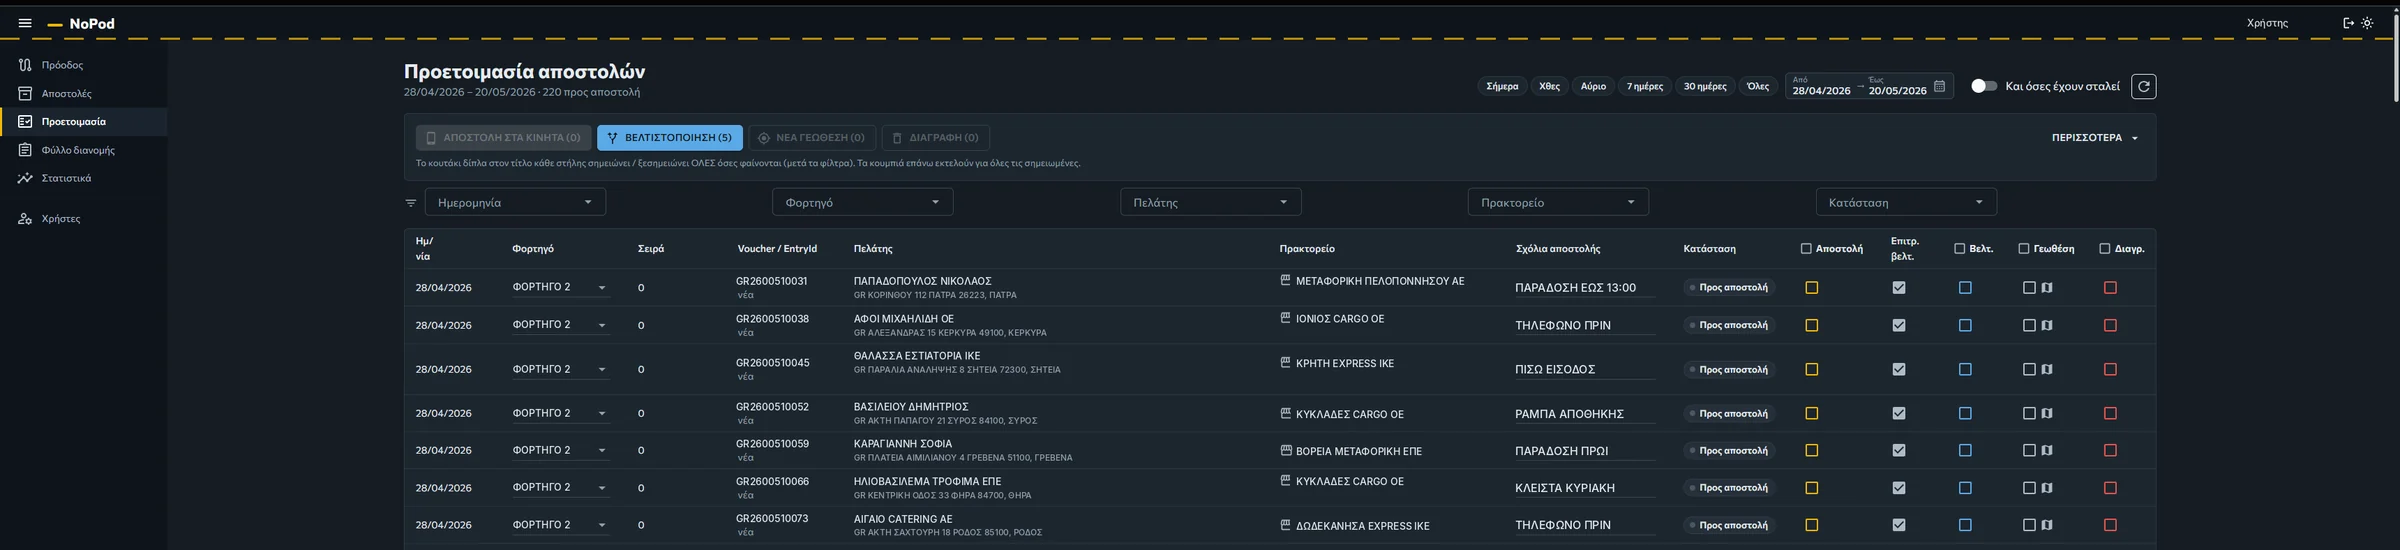Open the hamburger navigation menu

point(25,23)
